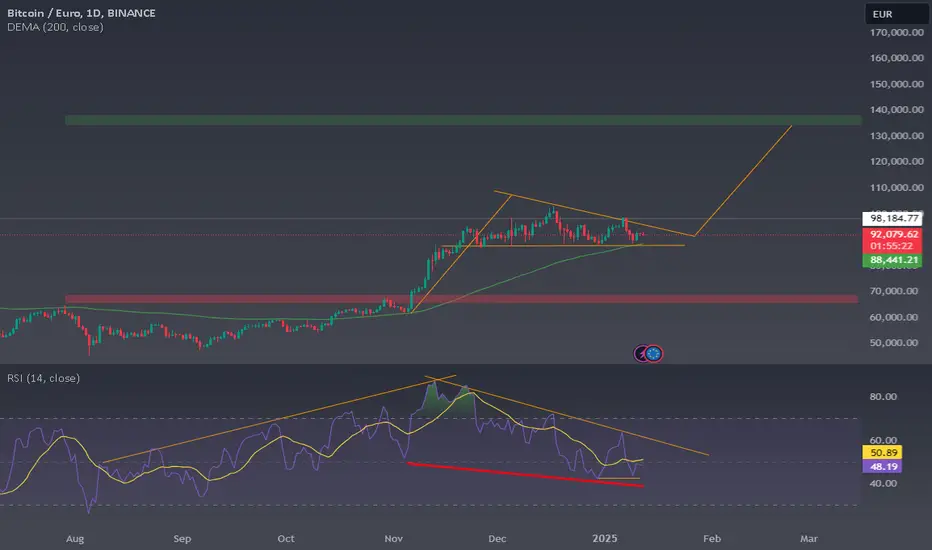Click the Dec label on time axis
Screen dimensions: 932x550
497,539
